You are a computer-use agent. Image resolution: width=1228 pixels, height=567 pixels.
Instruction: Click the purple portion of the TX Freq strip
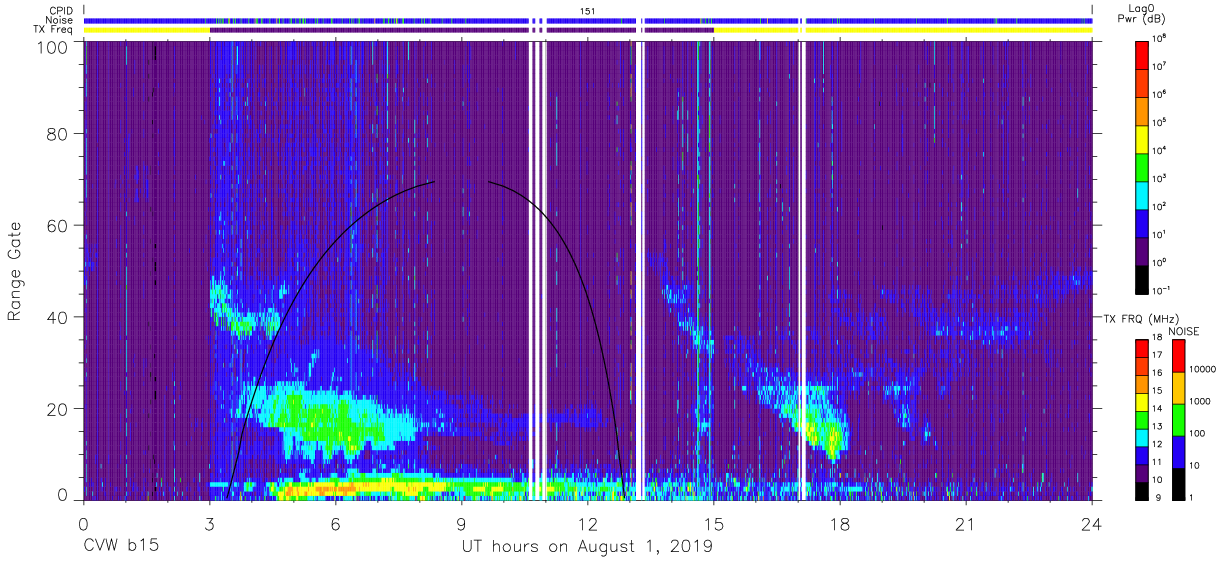point(460,30)
